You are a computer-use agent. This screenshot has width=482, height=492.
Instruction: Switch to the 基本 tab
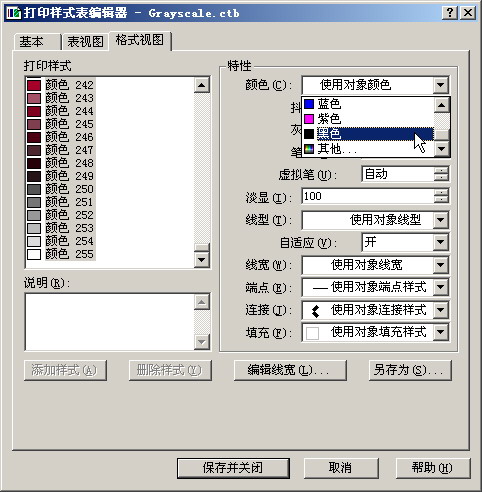click(x=37, y=42)
